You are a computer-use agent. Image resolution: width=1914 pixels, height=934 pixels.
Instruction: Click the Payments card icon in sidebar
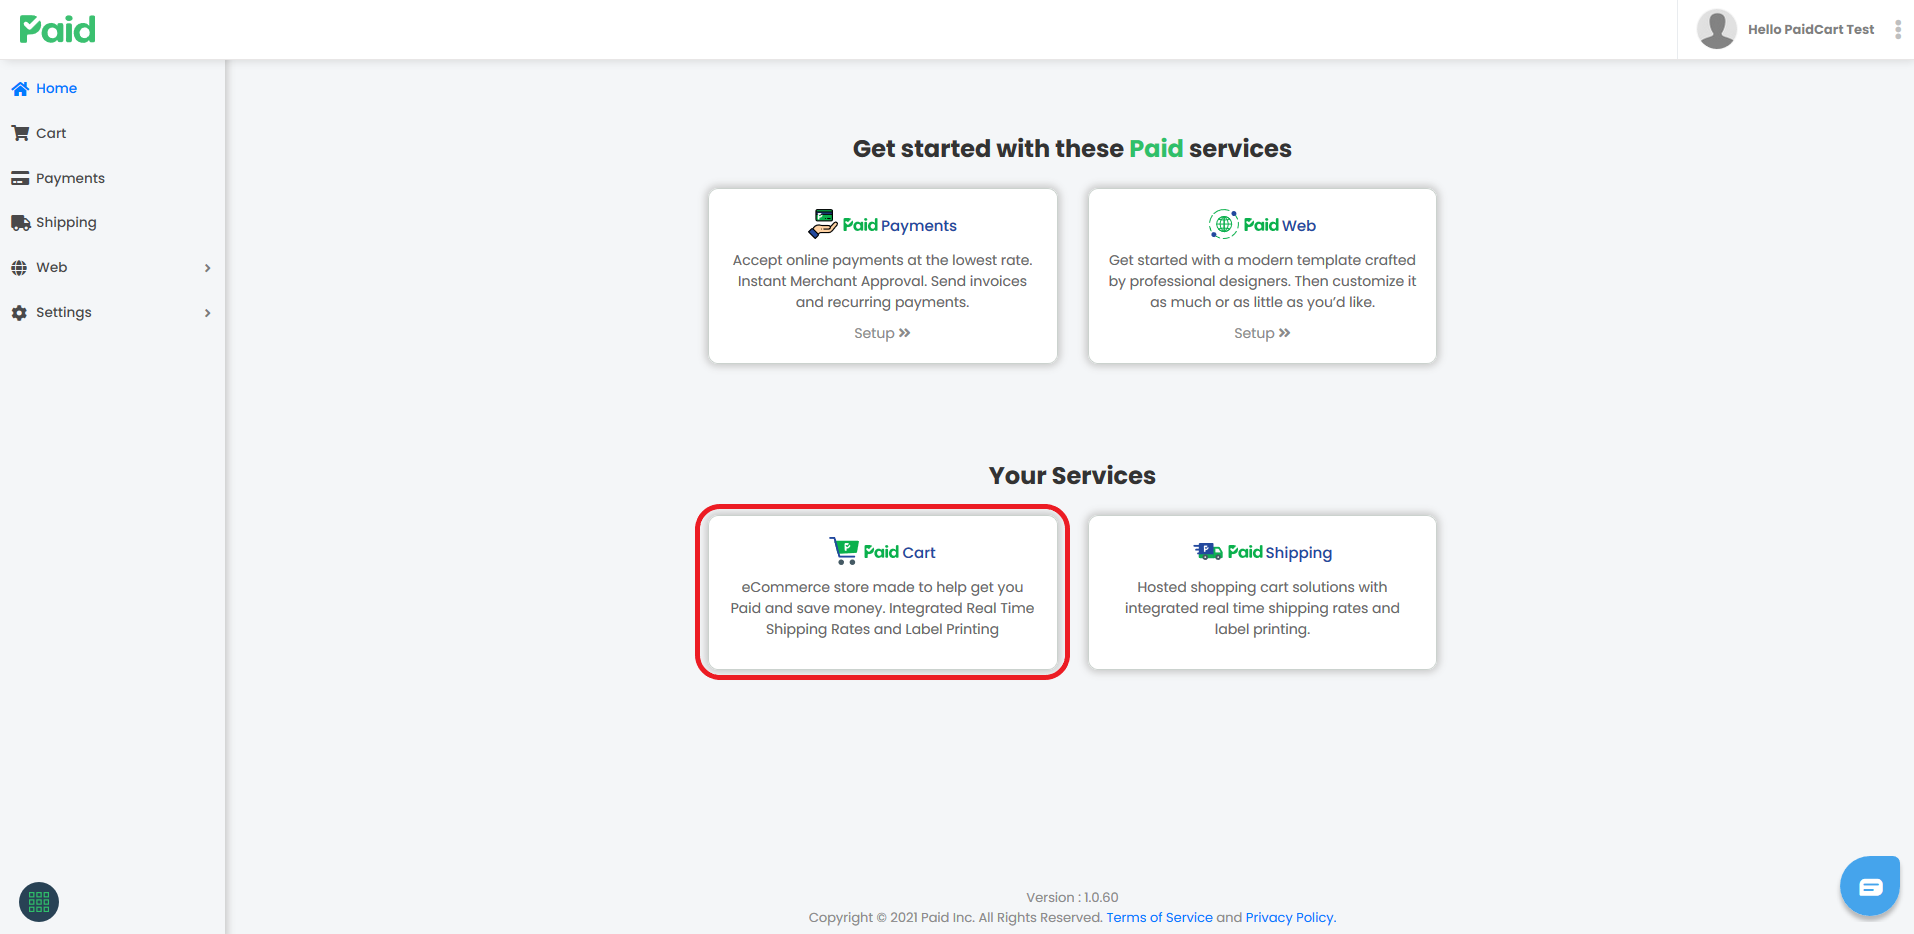point(19,178)
